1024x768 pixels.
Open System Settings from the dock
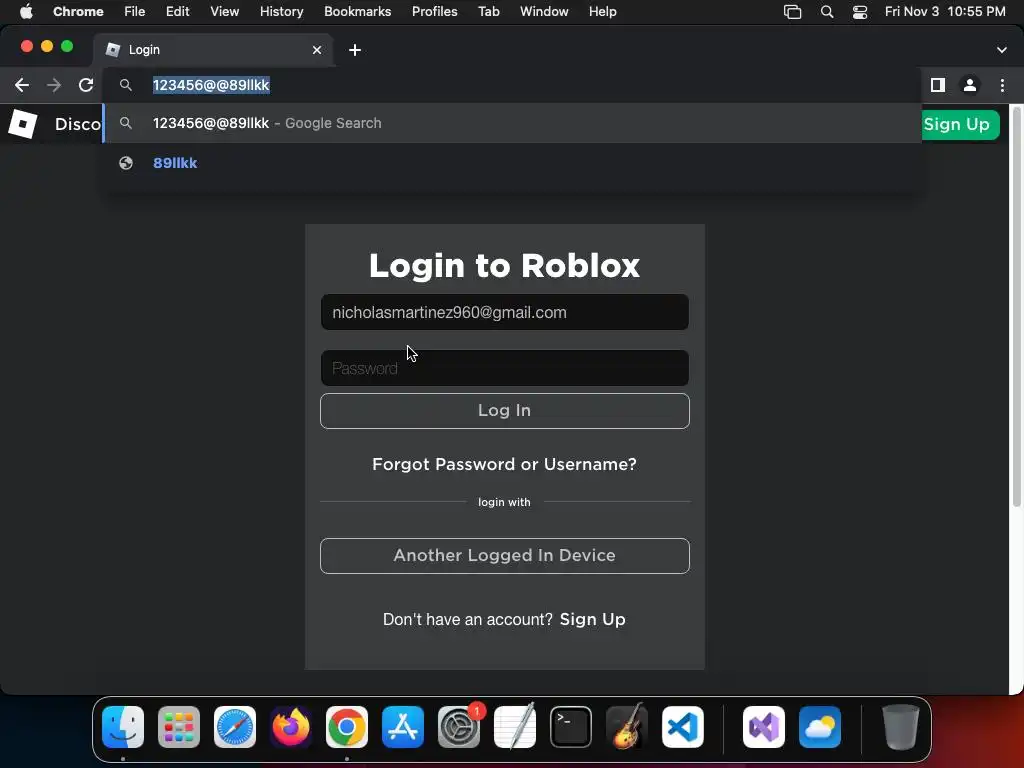(459, 727)
